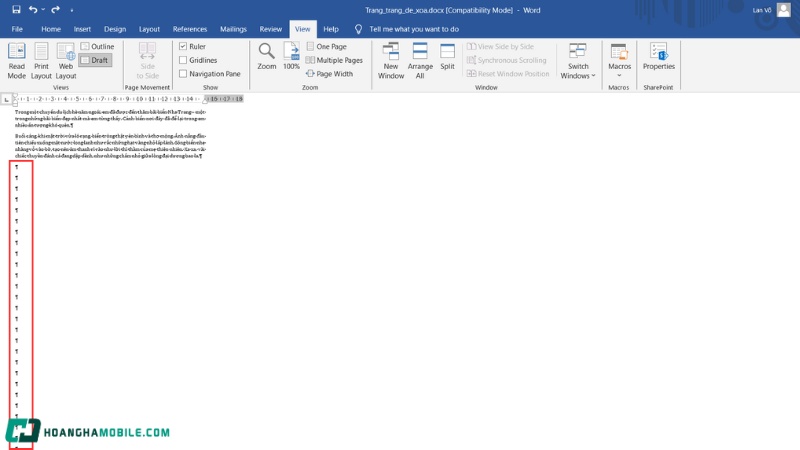Enable the Gridlines checkbox
The image size is (800, 450).
(x=183, y=60)
